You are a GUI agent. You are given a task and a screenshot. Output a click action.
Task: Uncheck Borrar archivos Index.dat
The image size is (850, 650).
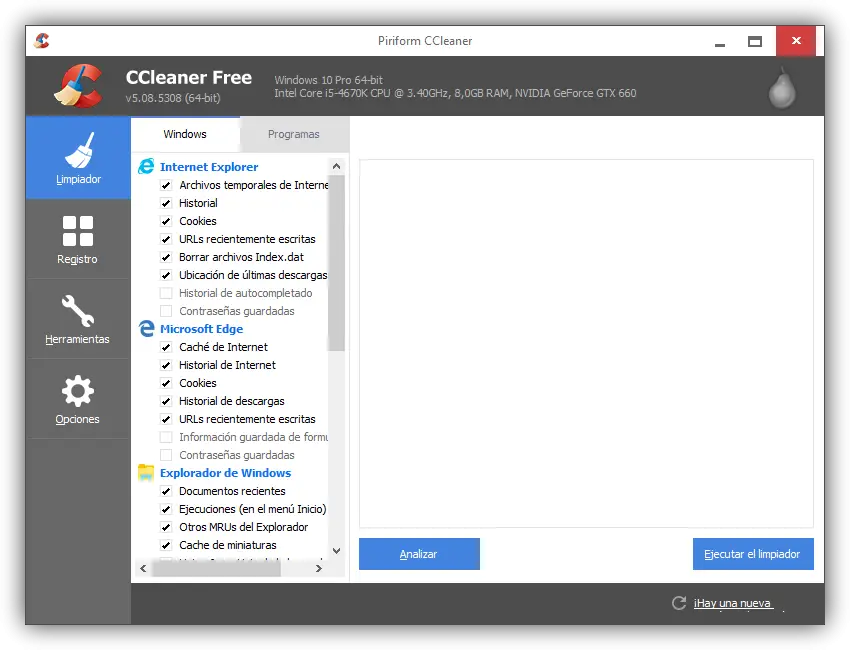coord(166,257)
